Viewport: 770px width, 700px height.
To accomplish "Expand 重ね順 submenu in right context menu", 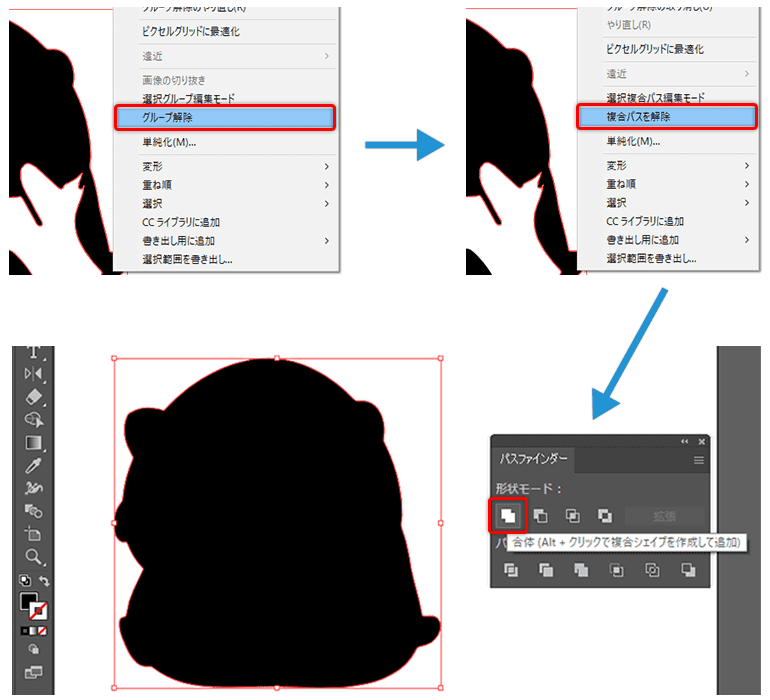I will point(668,184).
